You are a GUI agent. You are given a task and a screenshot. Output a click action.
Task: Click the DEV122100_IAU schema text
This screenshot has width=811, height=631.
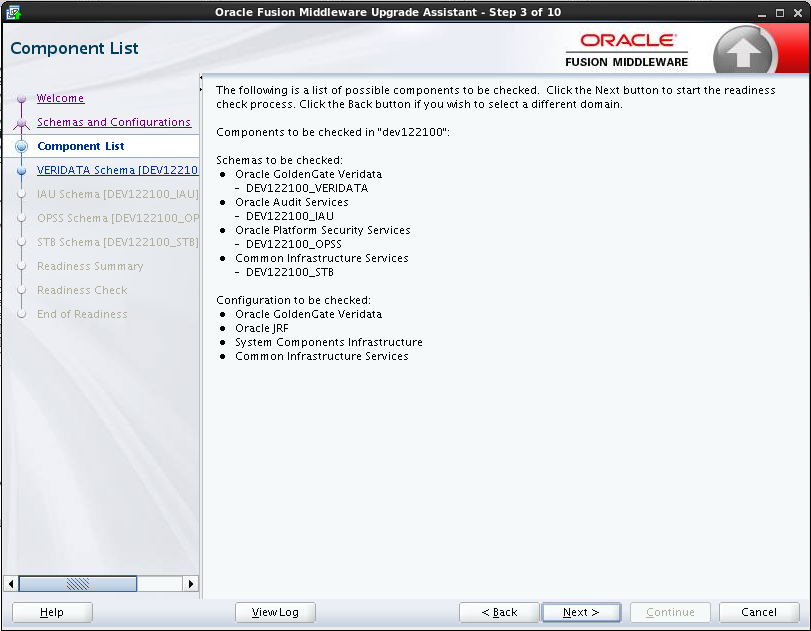(290, 216)
